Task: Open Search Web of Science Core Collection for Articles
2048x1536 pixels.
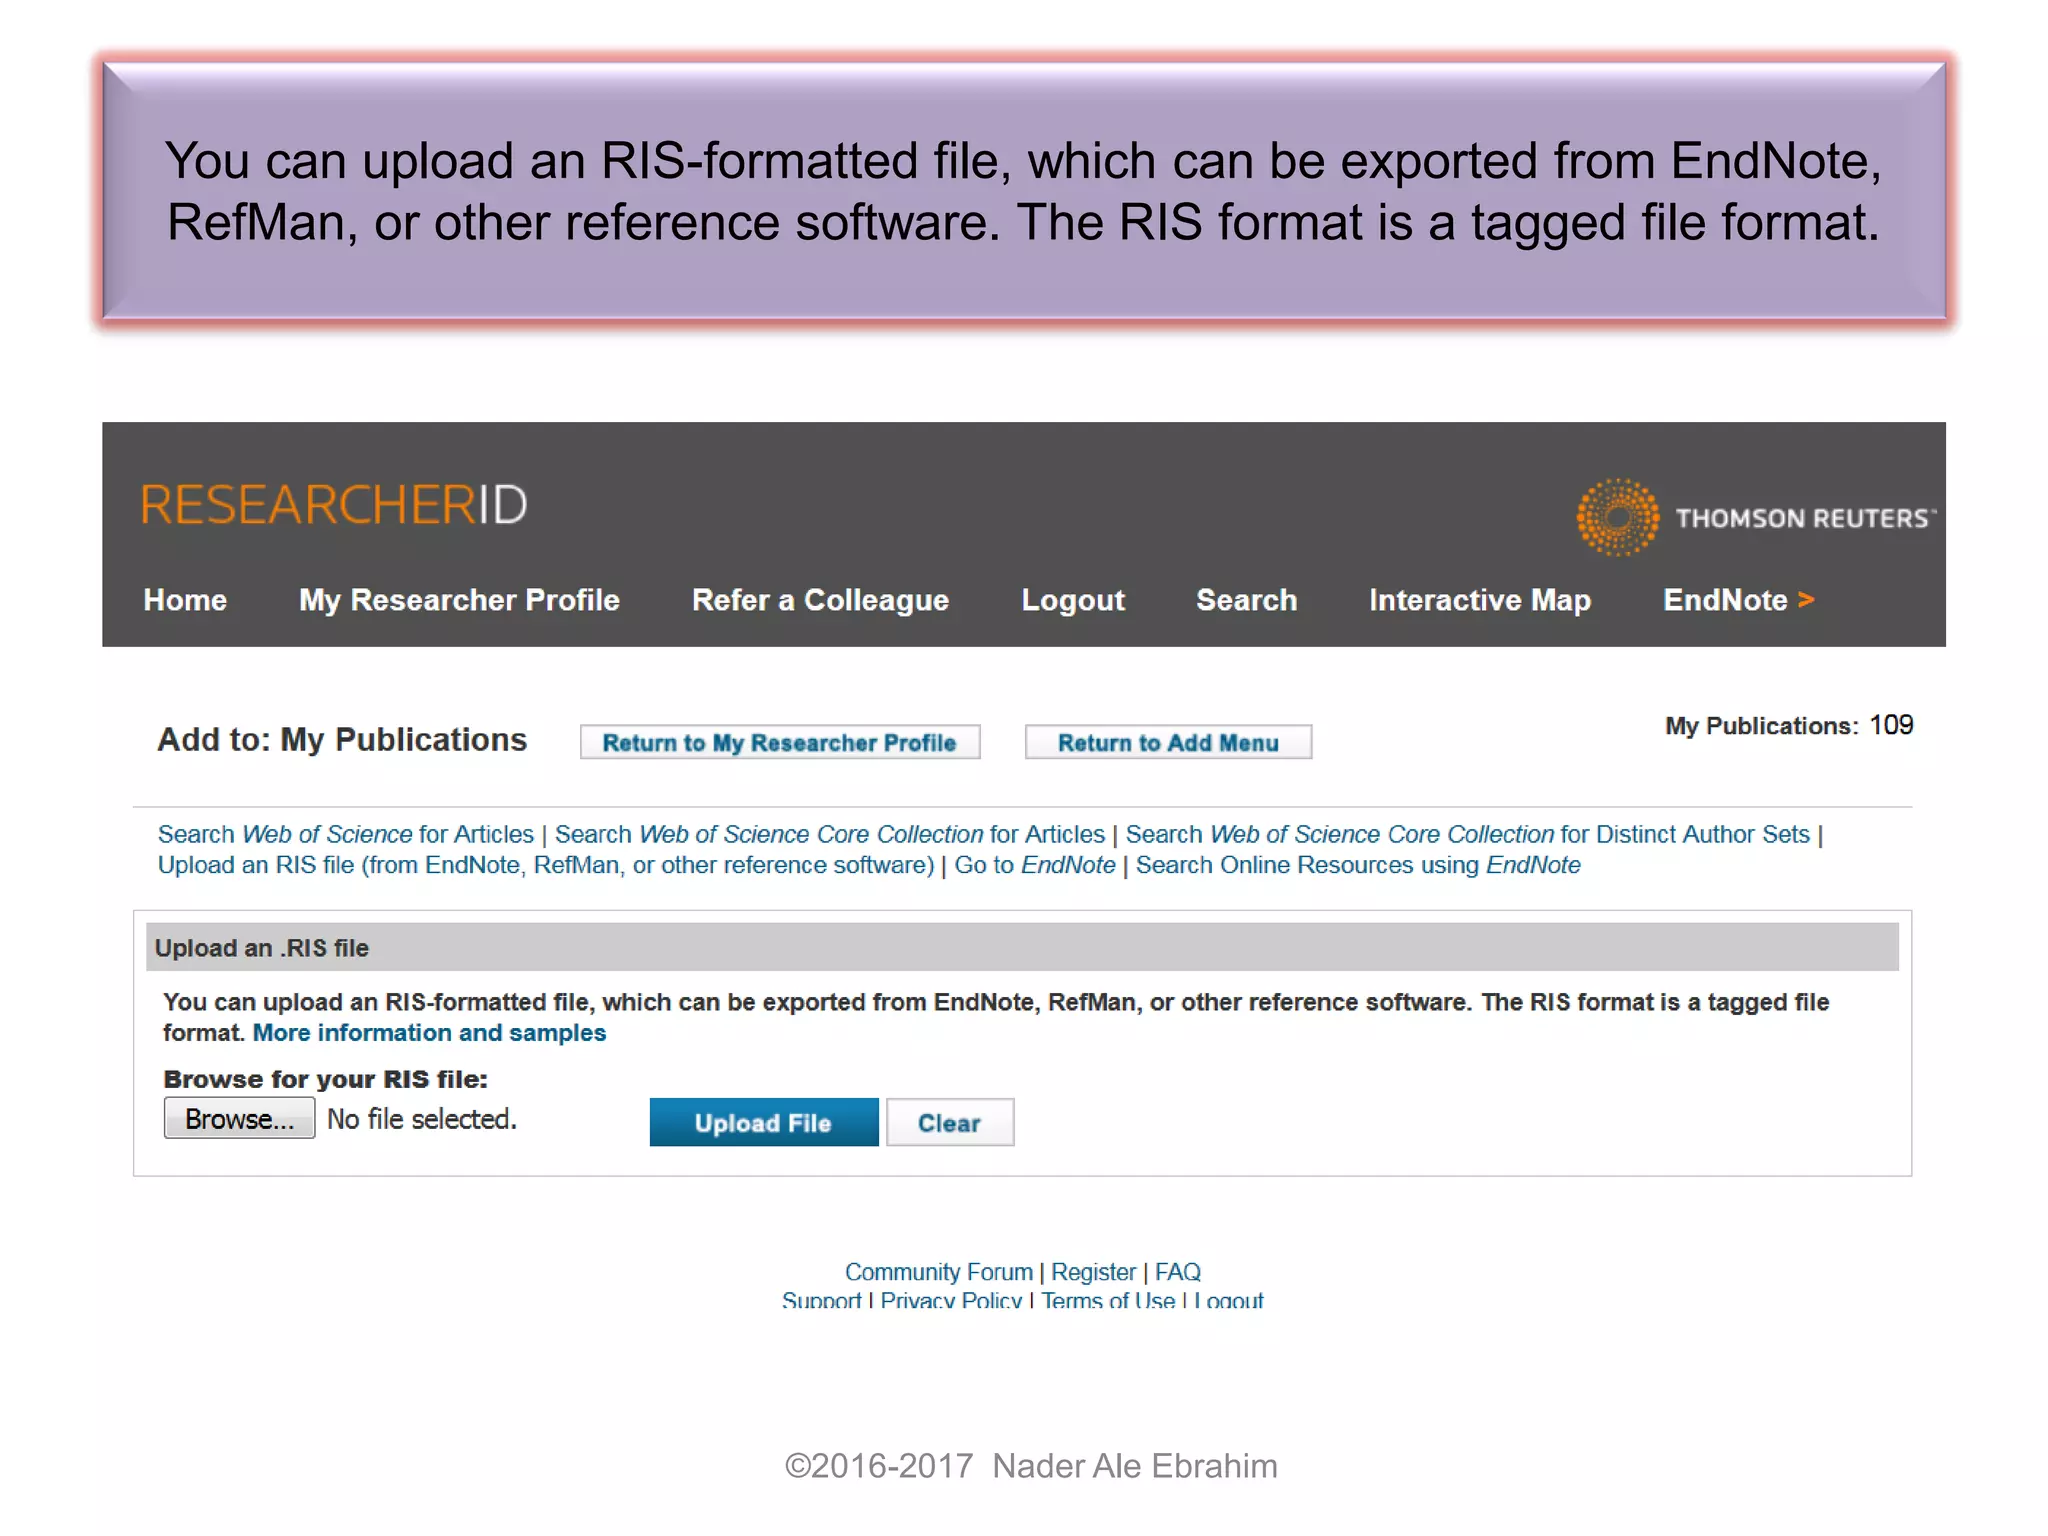Action: (x=830, y=834)
